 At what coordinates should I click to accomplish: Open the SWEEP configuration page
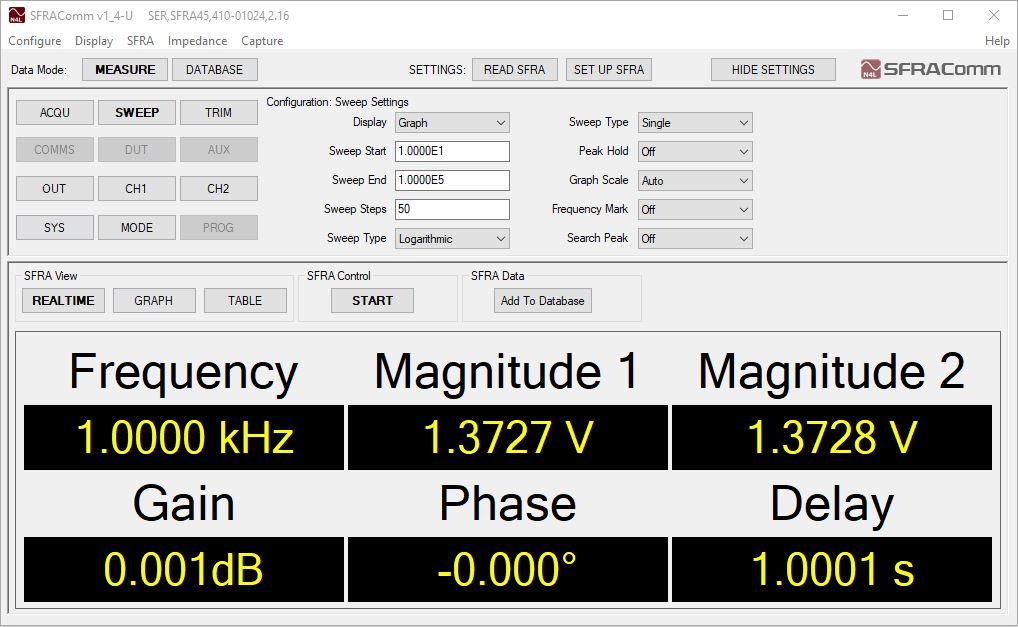pos(136,112)
